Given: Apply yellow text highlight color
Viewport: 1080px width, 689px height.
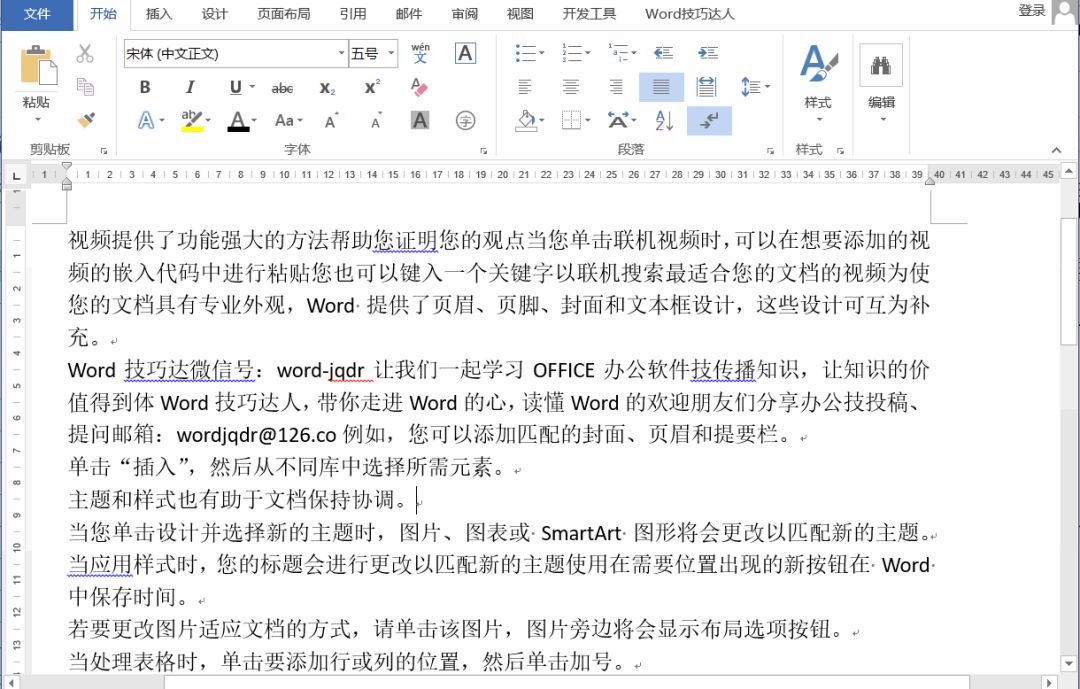Looking at the screenshot, I should point(191,121).
